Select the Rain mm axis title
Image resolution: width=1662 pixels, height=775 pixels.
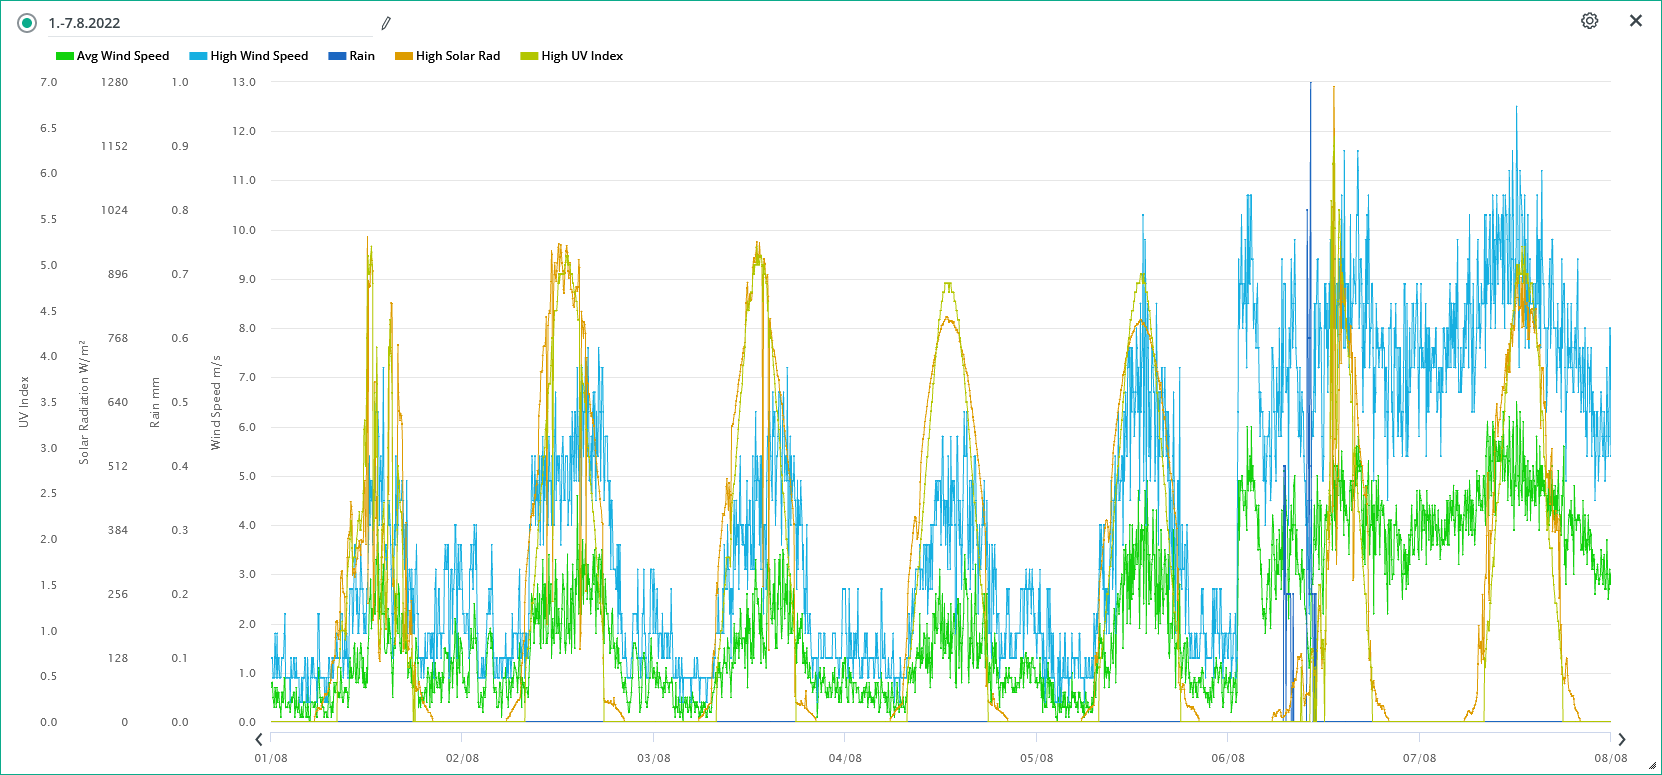(155, 402)
